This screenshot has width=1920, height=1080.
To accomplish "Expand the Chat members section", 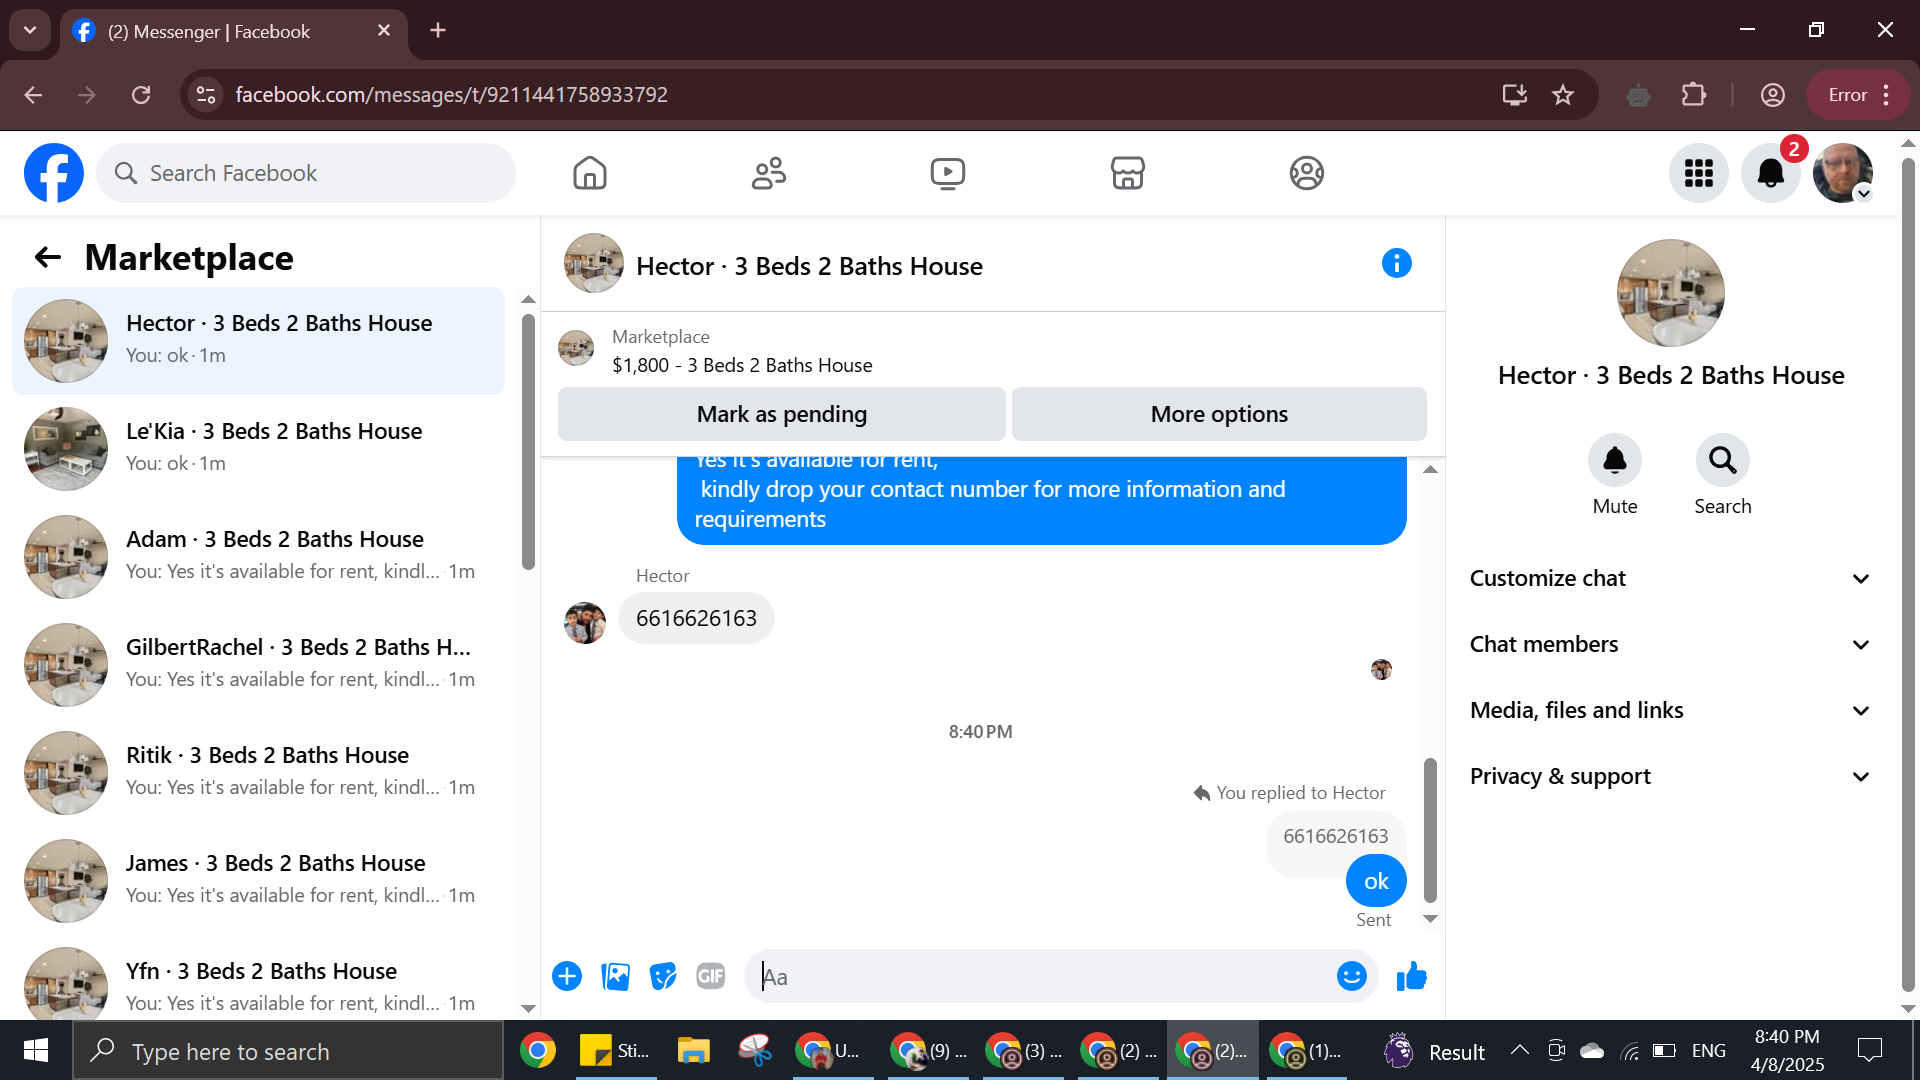I will [1668, 645].
